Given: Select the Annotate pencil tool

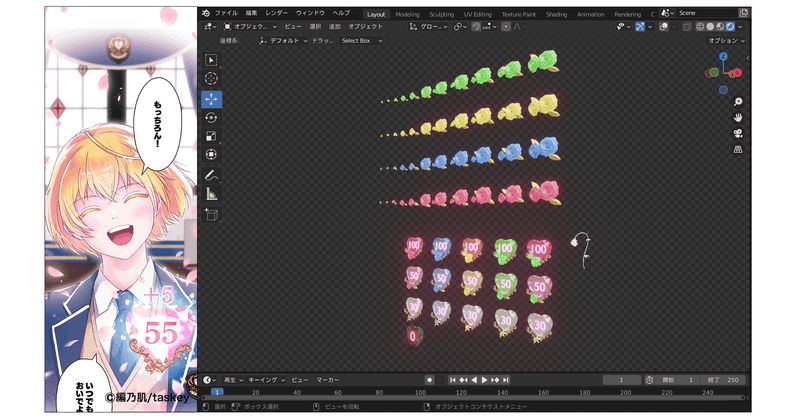Looking at the screenshot, I should pos(211,176).
